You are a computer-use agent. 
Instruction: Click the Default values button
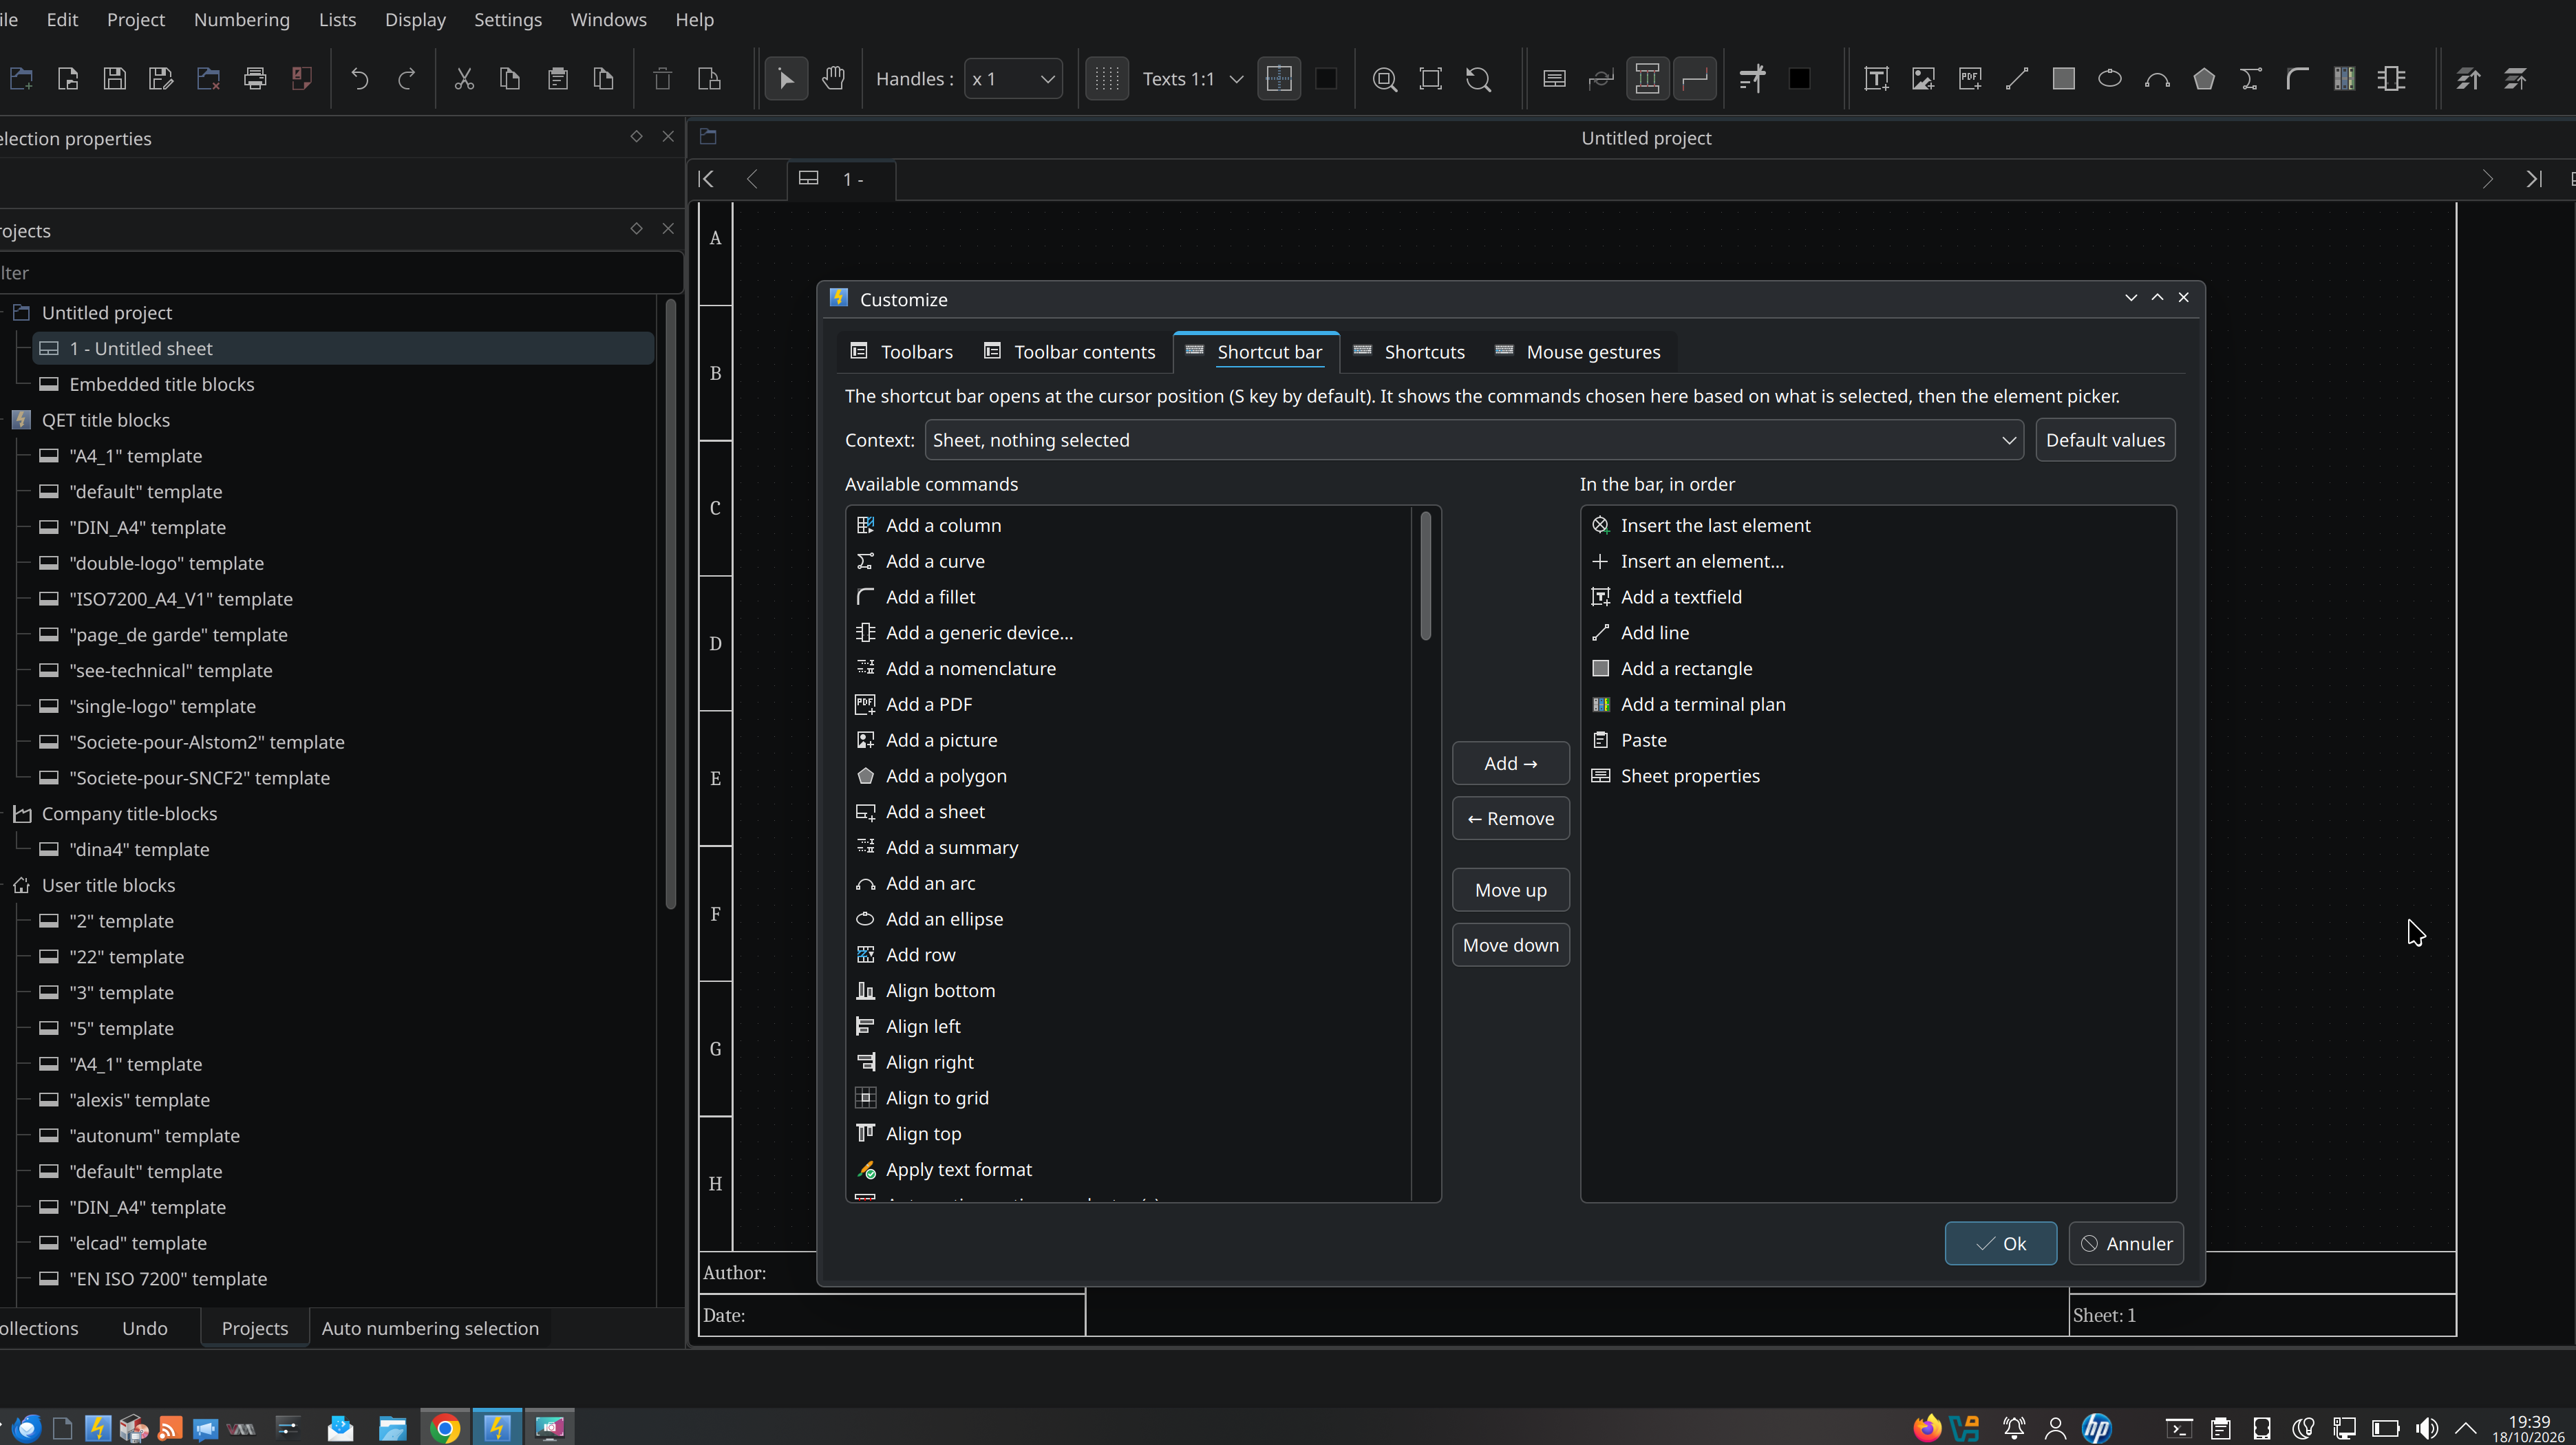tap(2105, 440)
